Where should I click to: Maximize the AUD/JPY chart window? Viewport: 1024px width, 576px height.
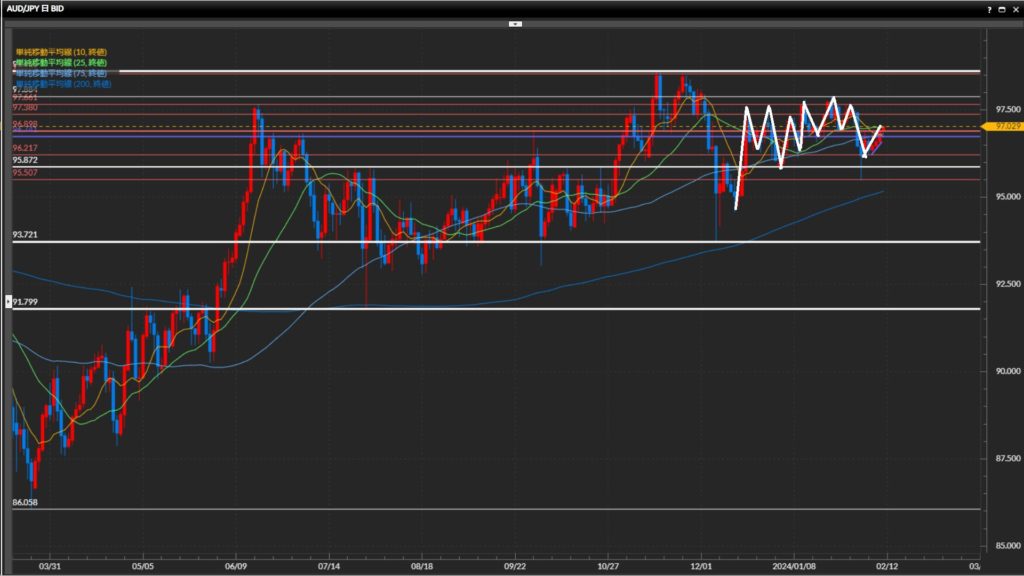tap(1001, 8)
